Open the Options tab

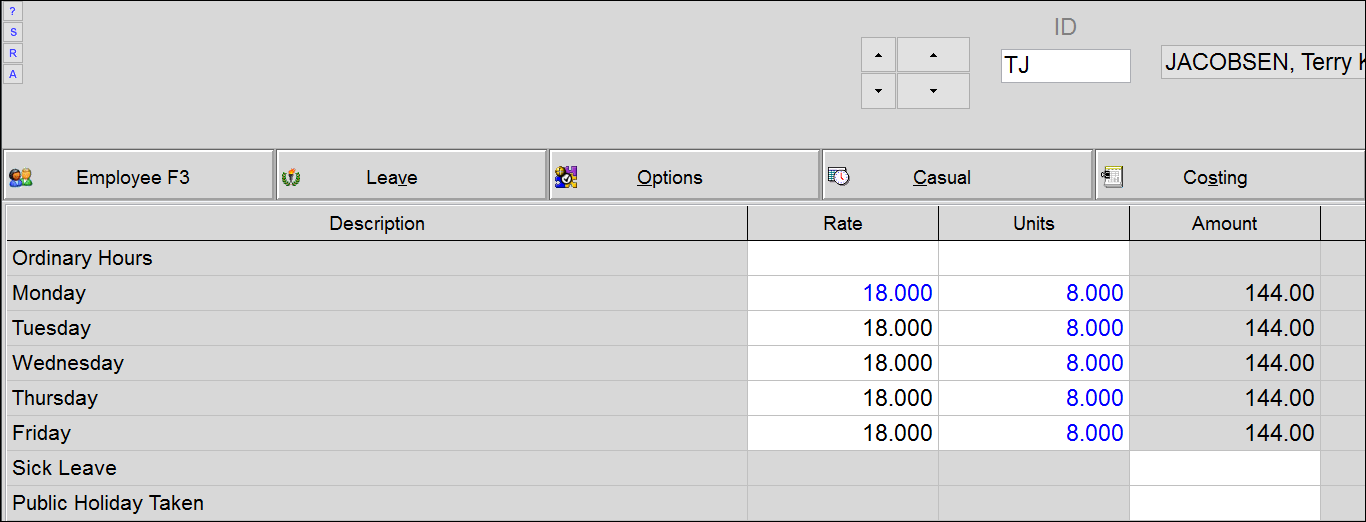tap(684, 177)
